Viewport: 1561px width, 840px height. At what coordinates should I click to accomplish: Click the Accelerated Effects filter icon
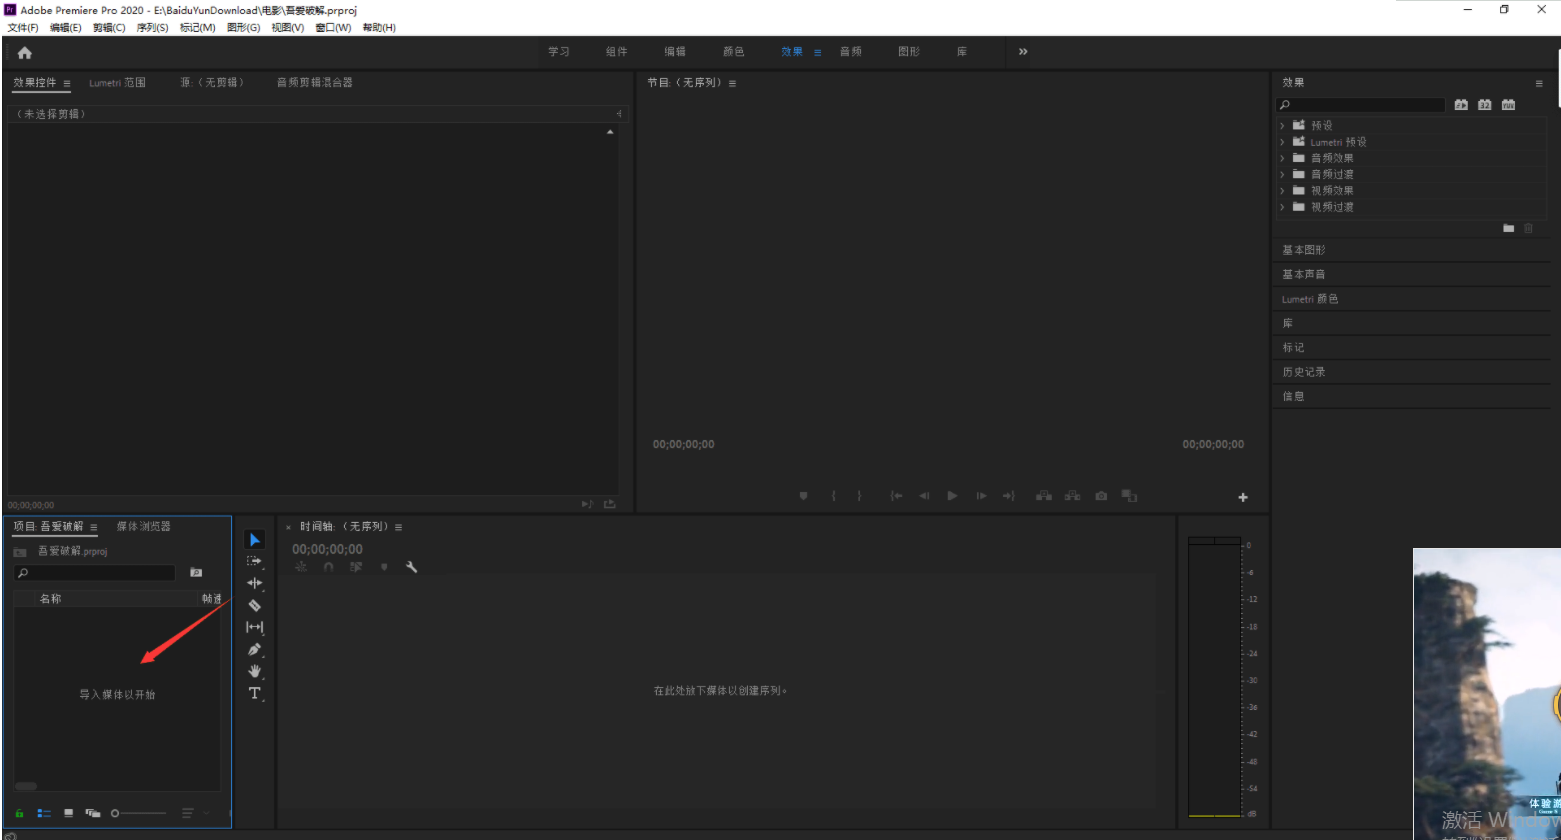point(1461,105)
